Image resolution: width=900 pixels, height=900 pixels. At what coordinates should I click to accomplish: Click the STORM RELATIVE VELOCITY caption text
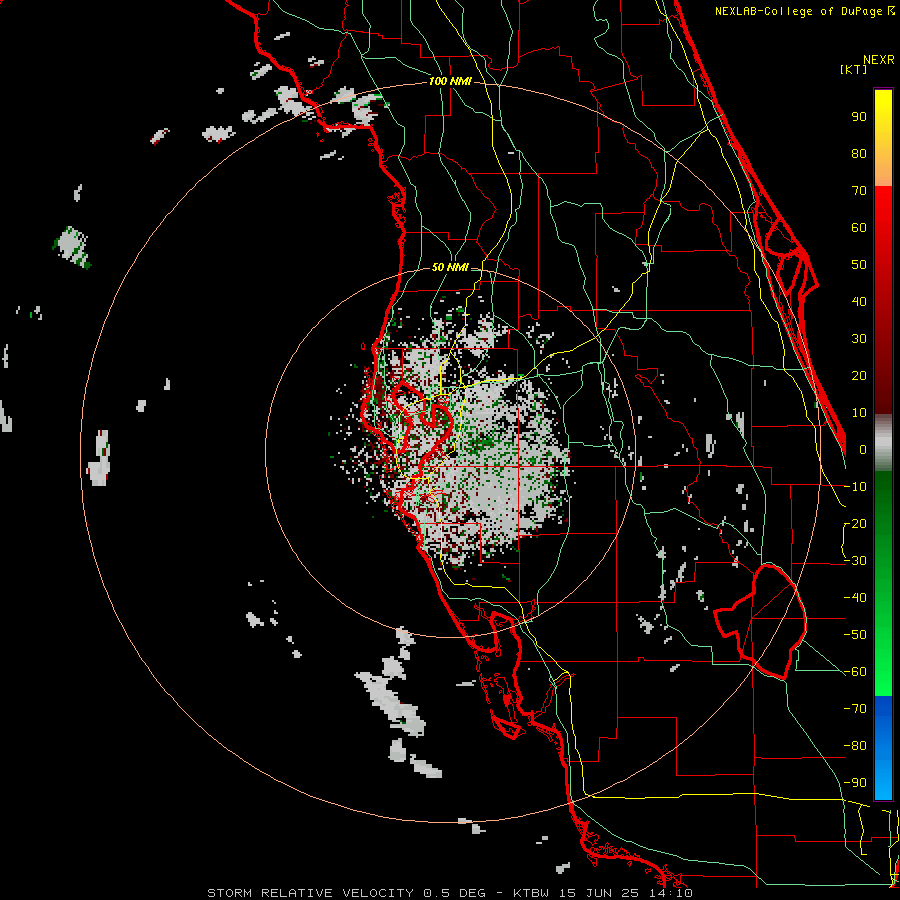(310, 893)
